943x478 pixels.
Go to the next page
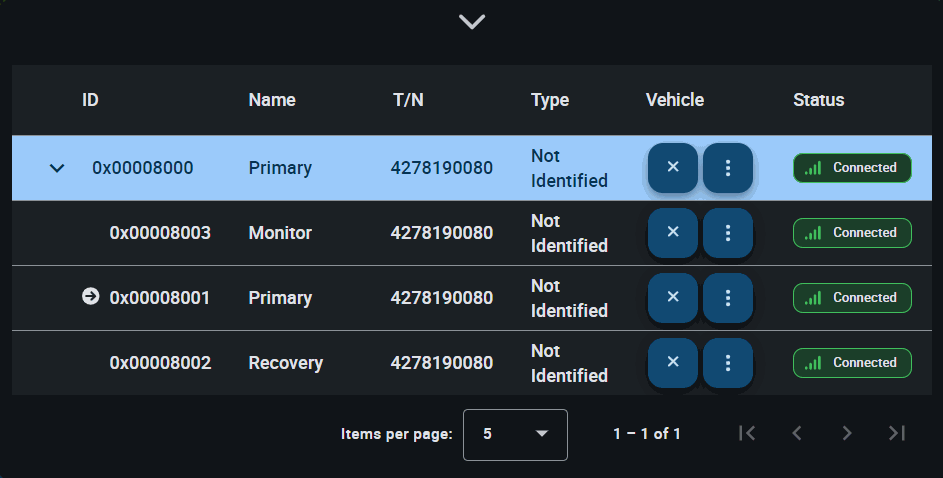847,433
